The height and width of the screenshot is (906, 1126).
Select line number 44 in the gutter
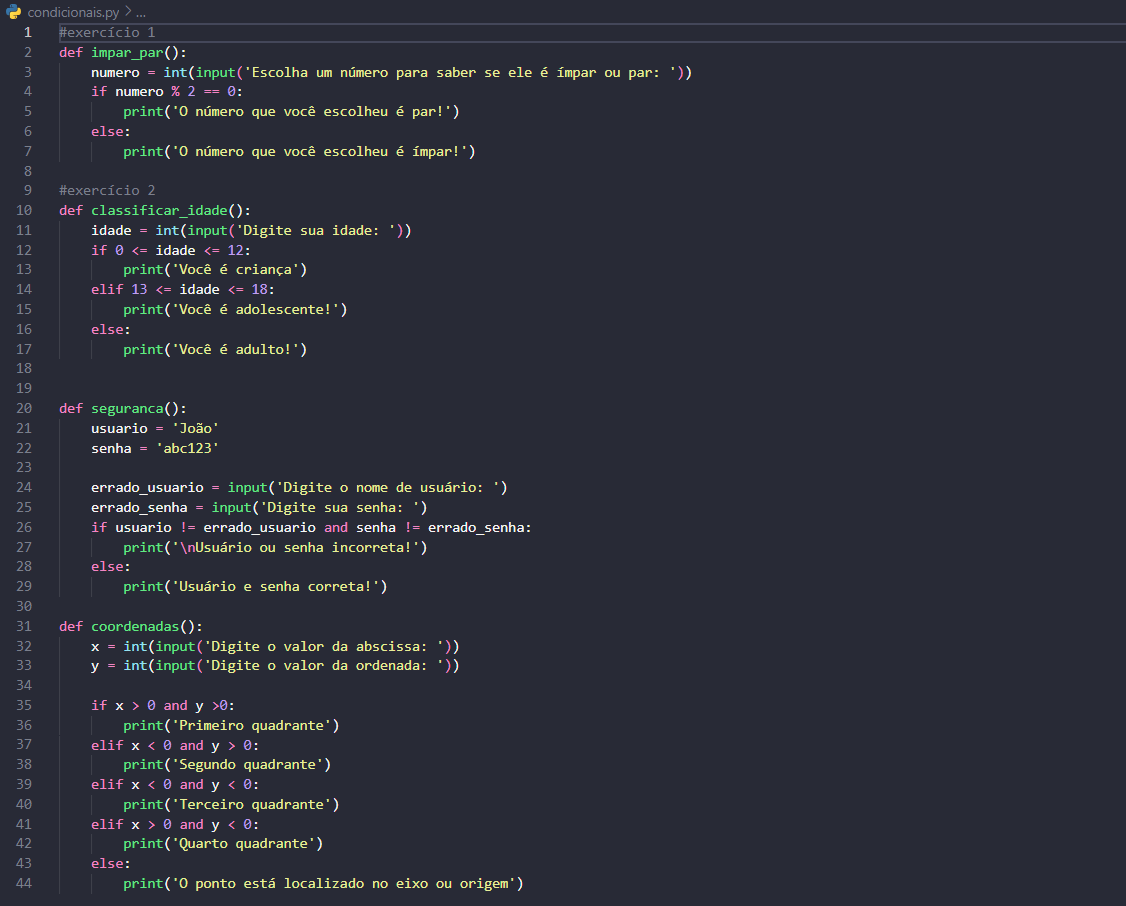pyautogui.click(x=24, y=884)
